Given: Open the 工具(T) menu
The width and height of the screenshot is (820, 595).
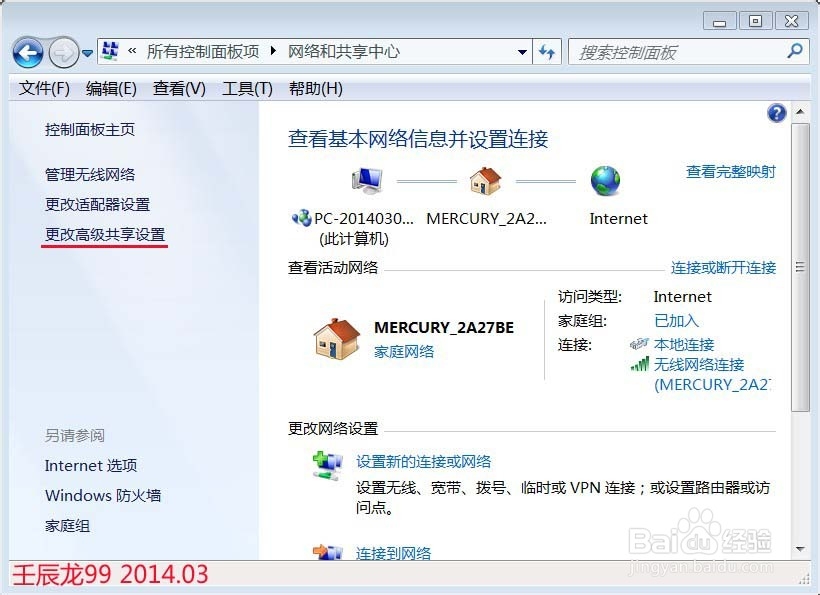Looking at the screenshot, I should coord(247,88).
